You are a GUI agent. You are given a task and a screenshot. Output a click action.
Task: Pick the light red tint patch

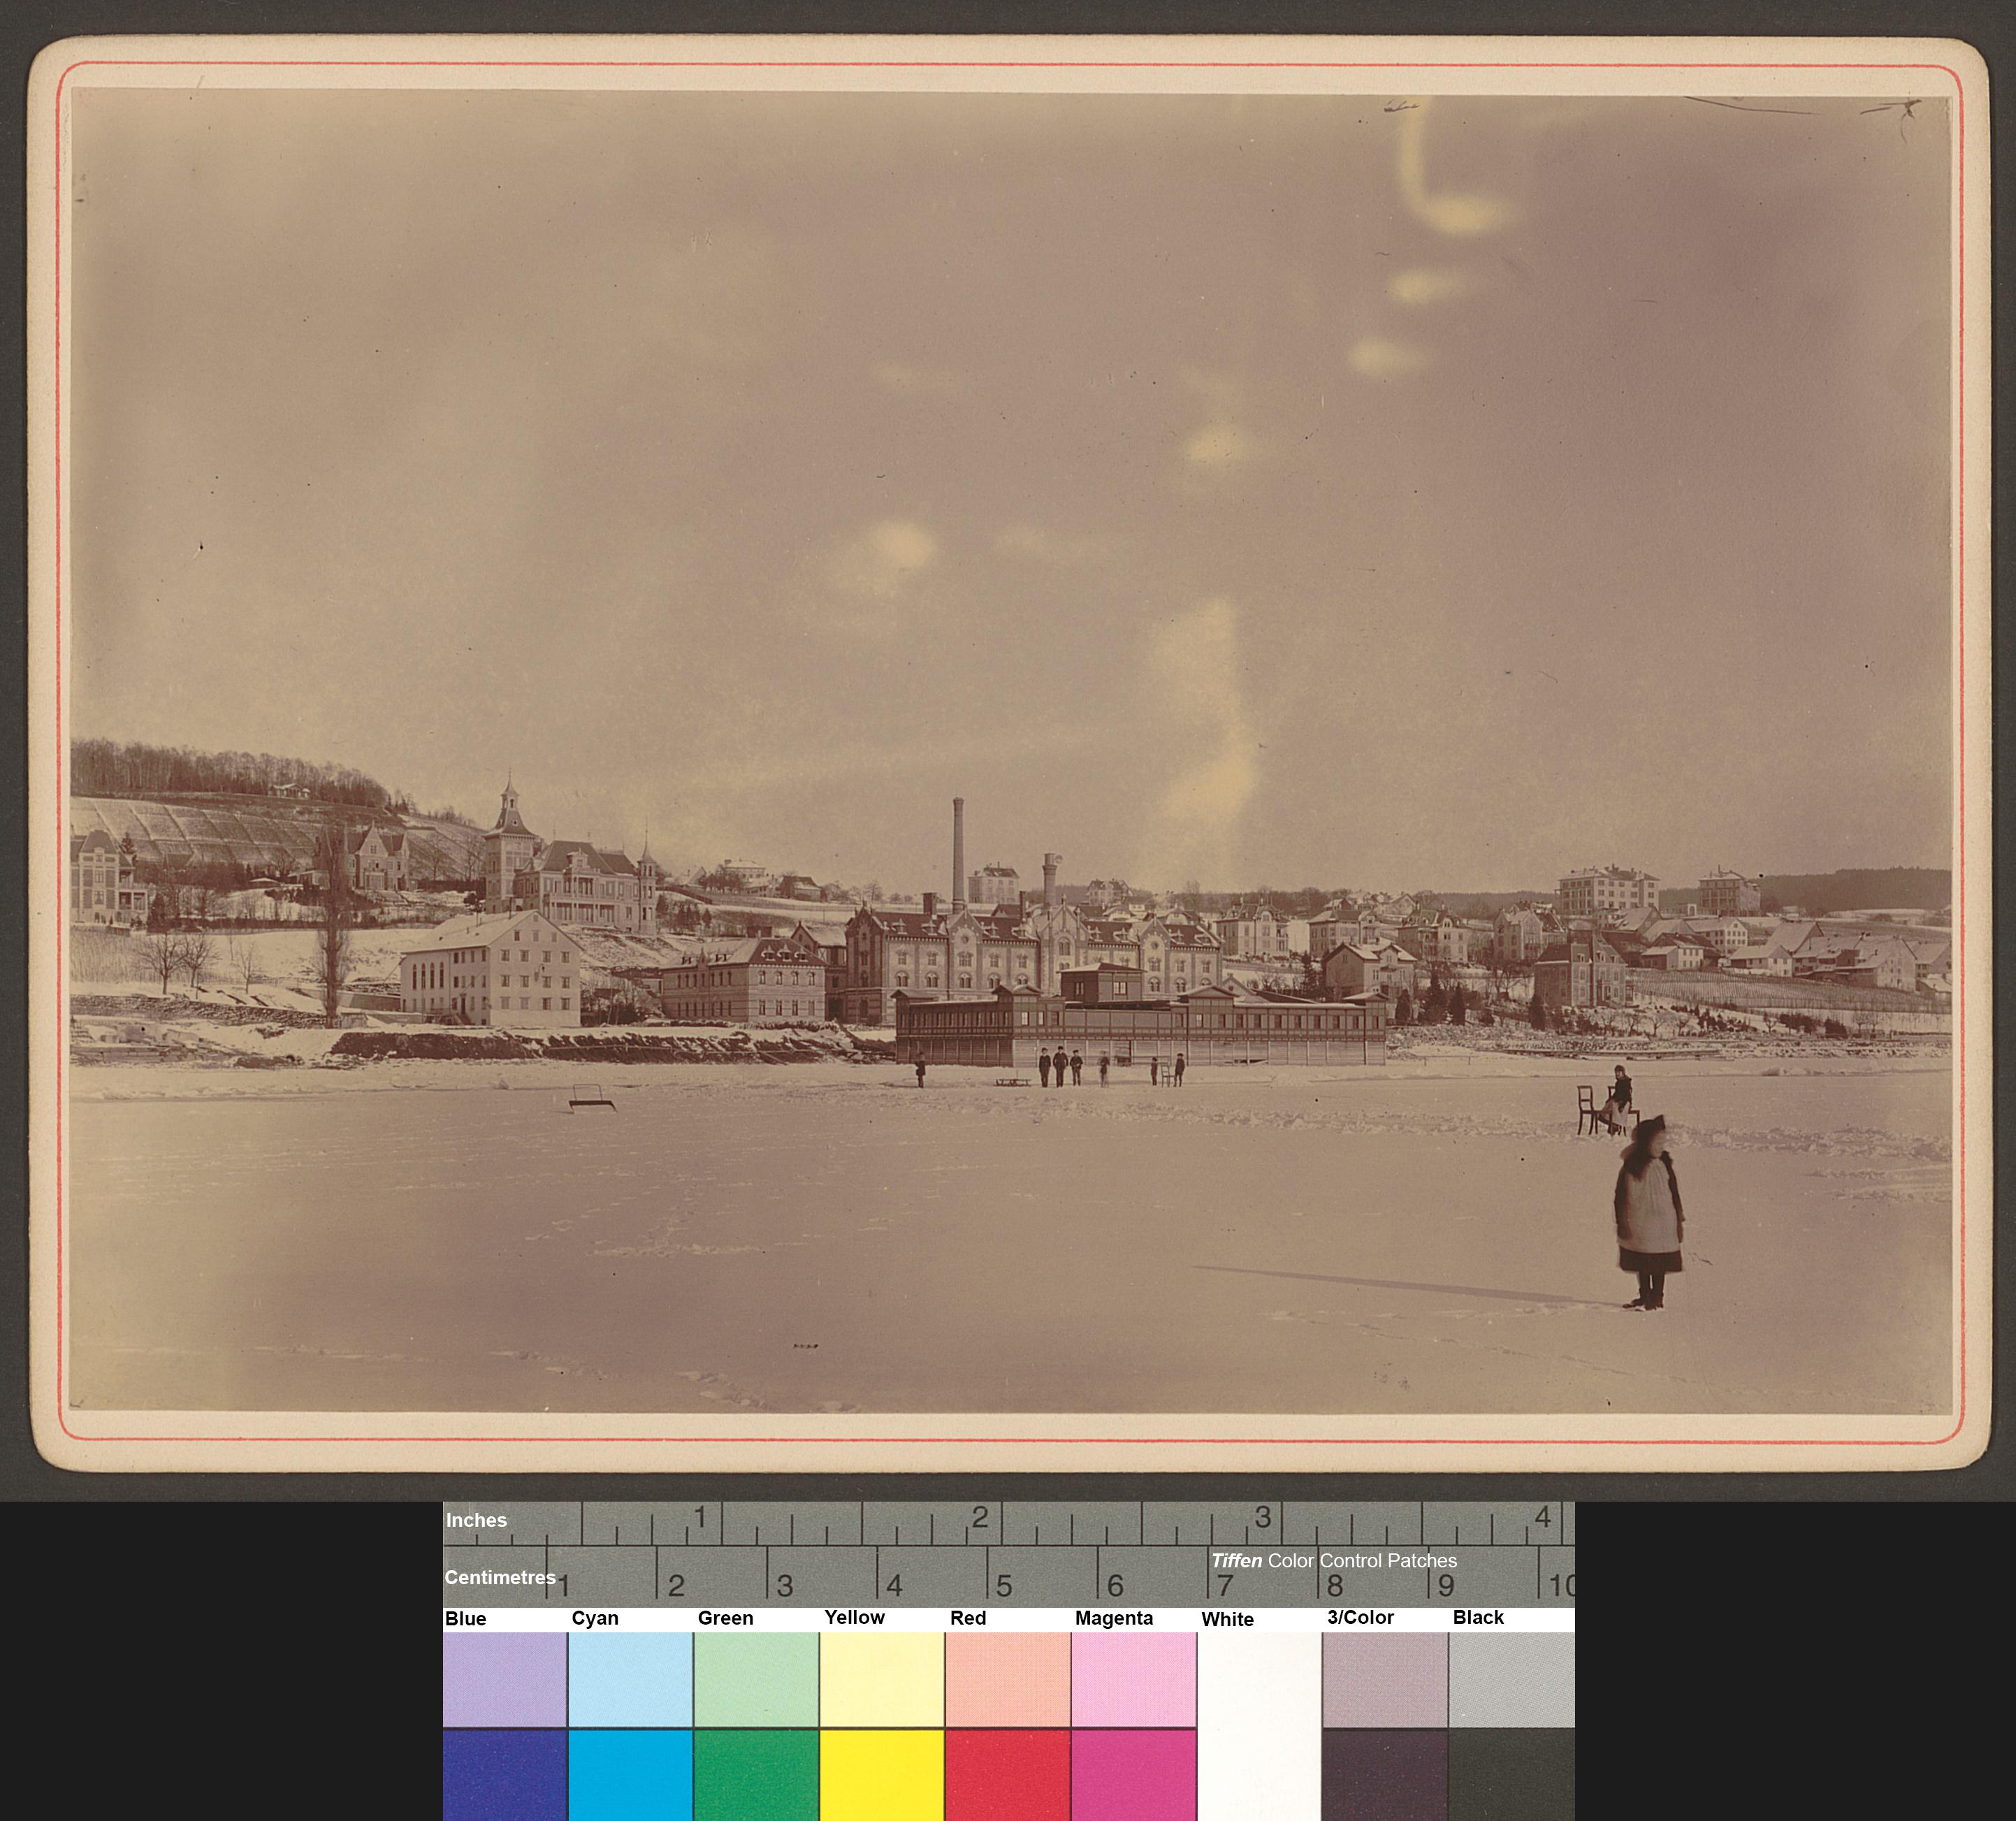click(x=1008, y=1679)
